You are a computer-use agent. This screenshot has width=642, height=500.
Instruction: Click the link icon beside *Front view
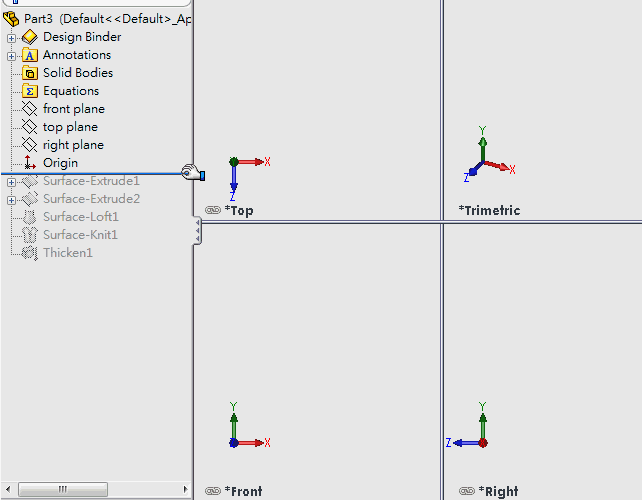213,491
